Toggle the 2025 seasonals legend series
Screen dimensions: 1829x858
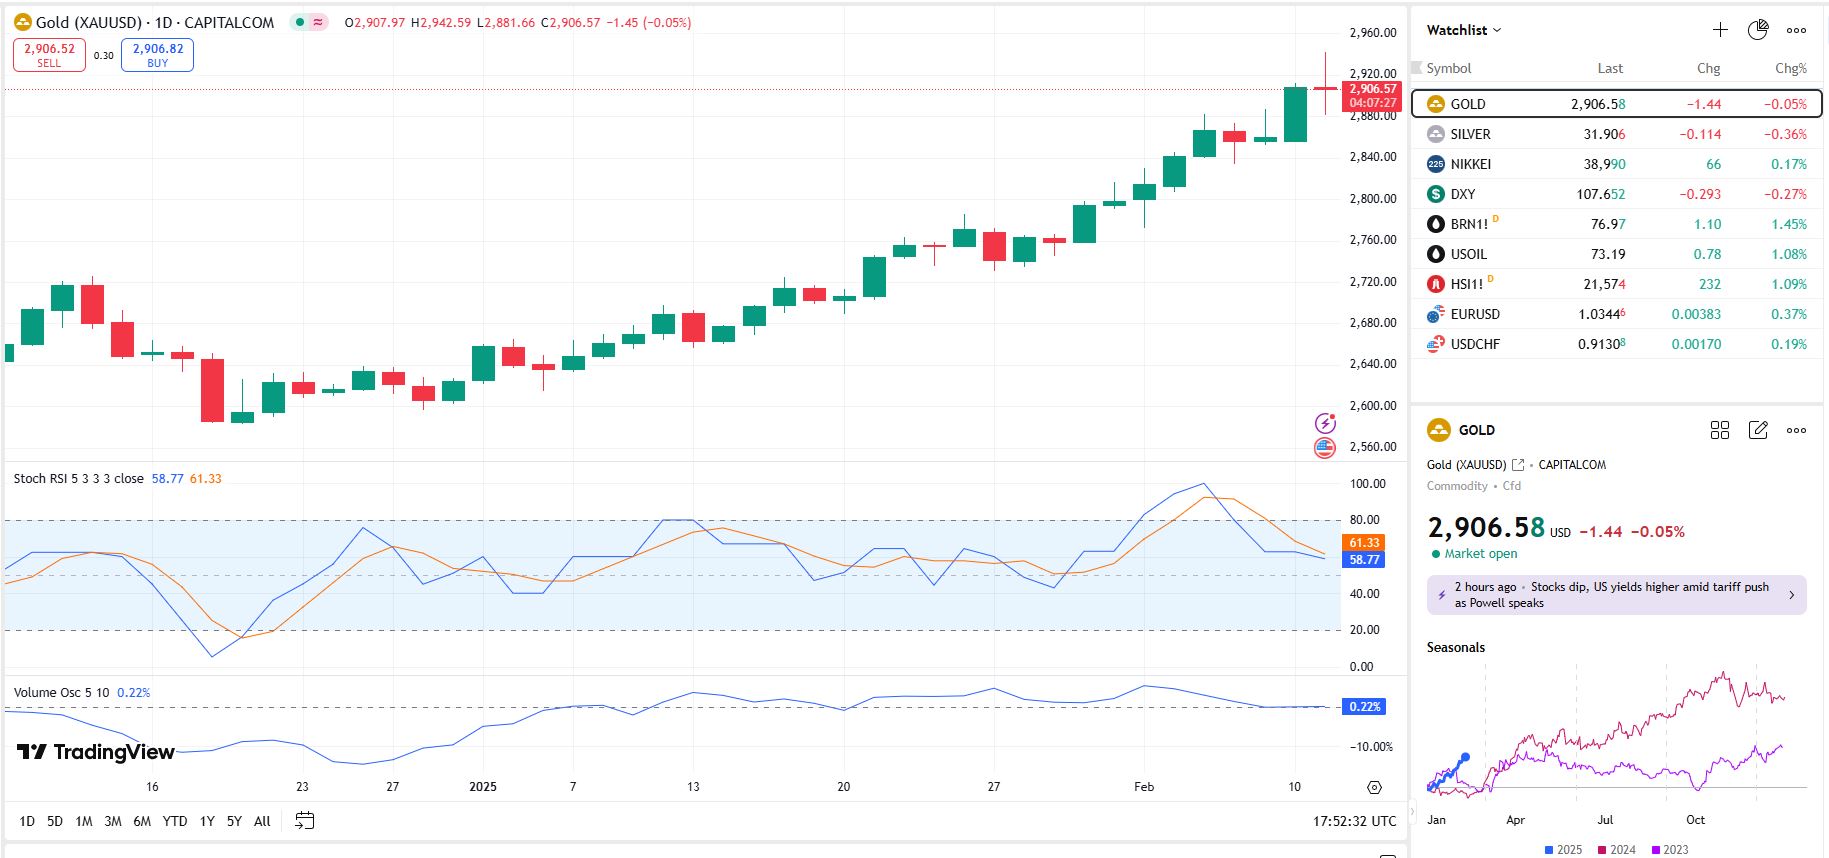tap(1563, 850)
